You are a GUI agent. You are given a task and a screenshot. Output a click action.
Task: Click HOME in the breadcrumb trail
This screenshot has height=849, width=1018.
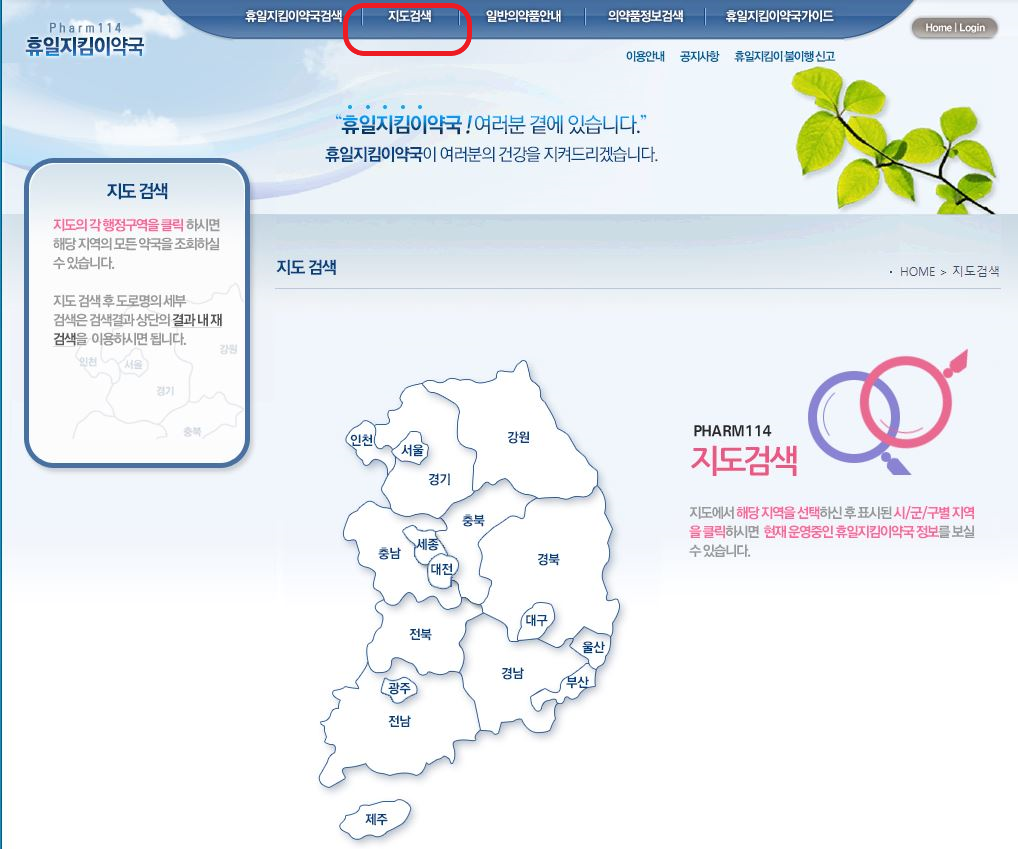pos(918,271)
